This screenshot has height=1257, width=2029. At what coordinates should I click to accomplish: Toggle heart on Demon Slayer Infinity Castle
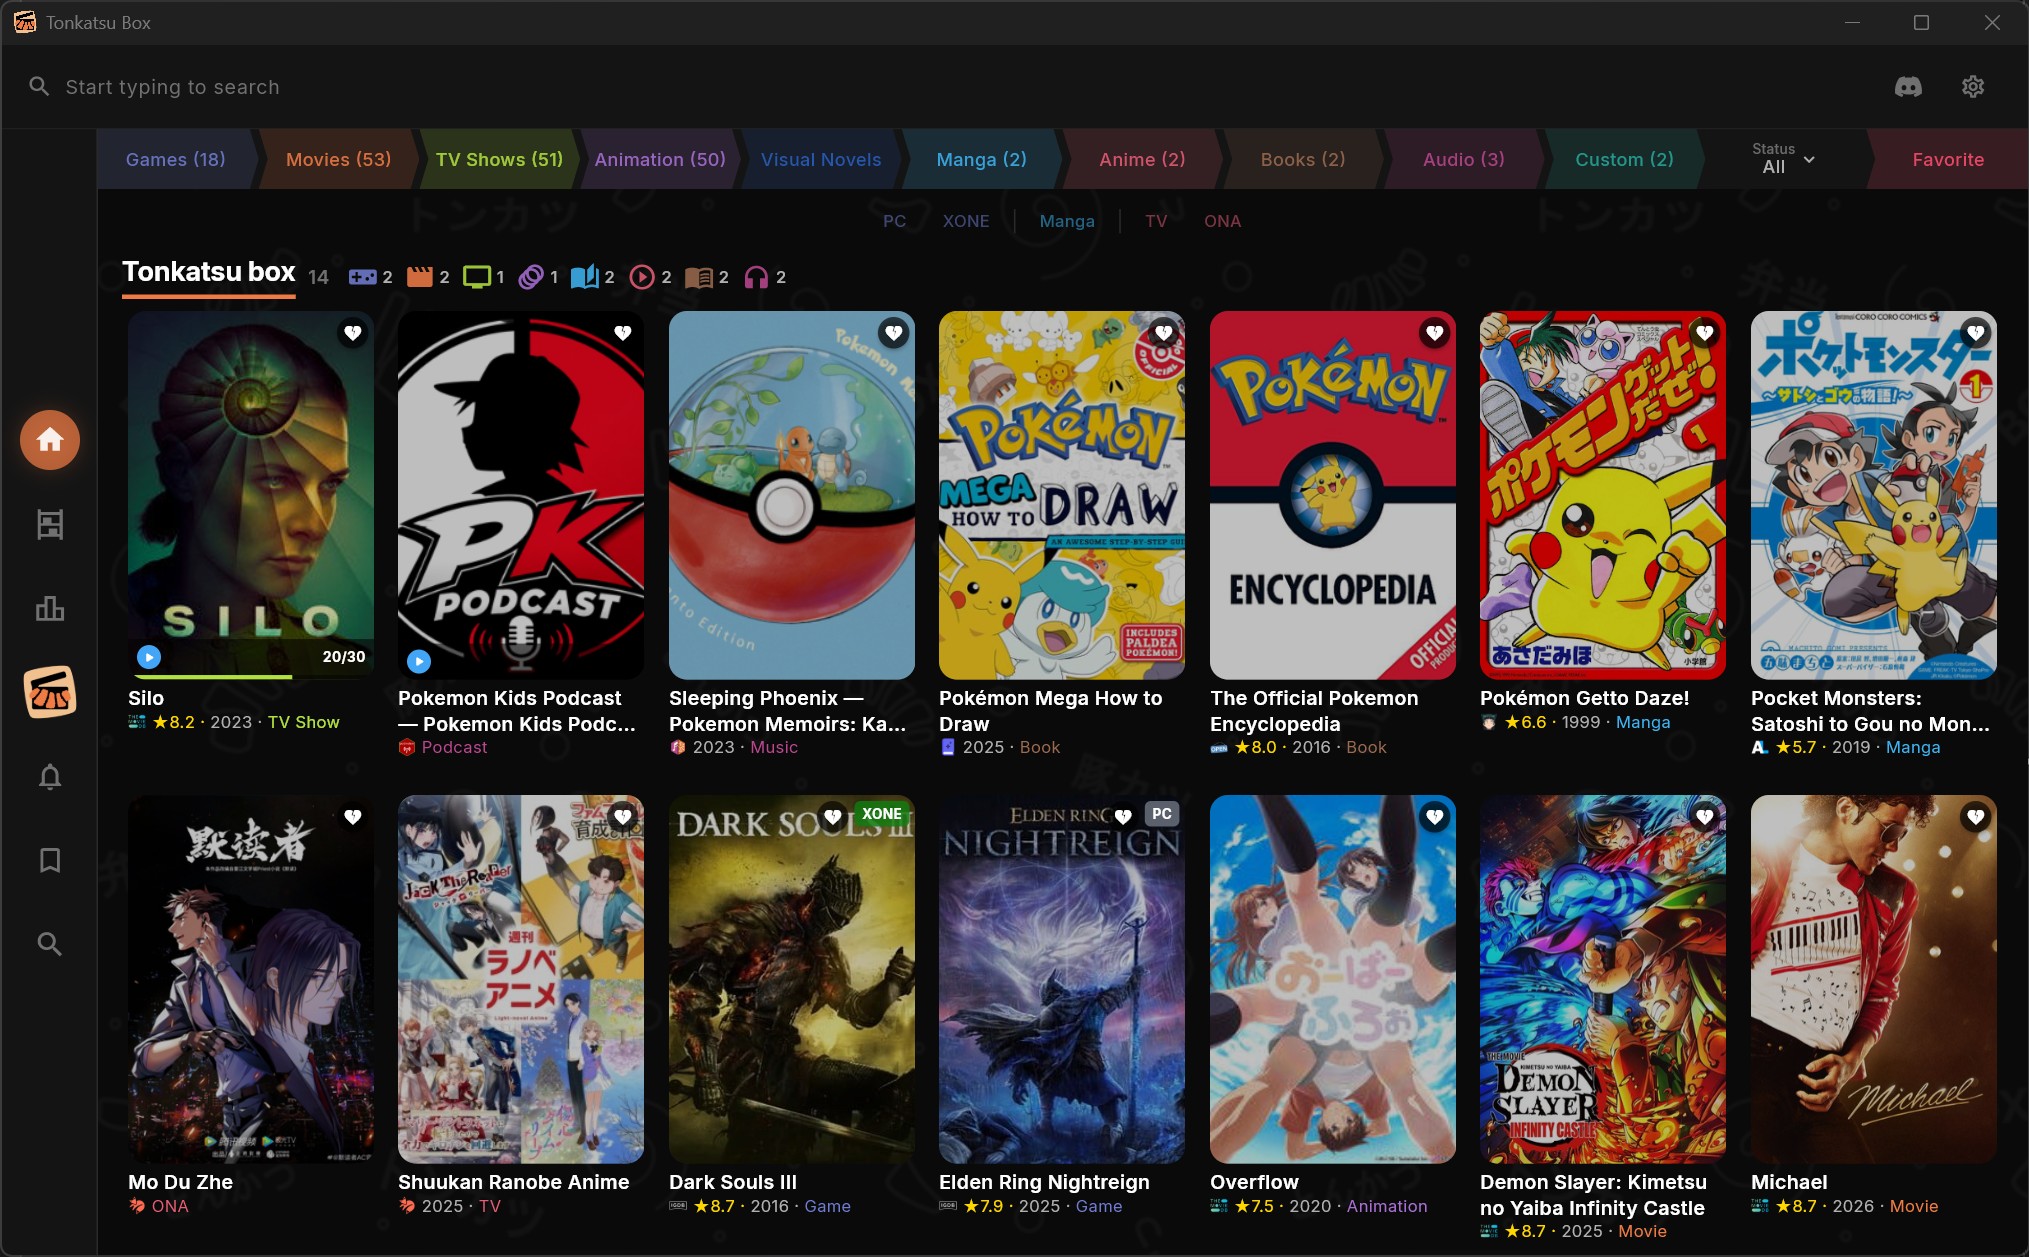click(x=1704, y=817)
